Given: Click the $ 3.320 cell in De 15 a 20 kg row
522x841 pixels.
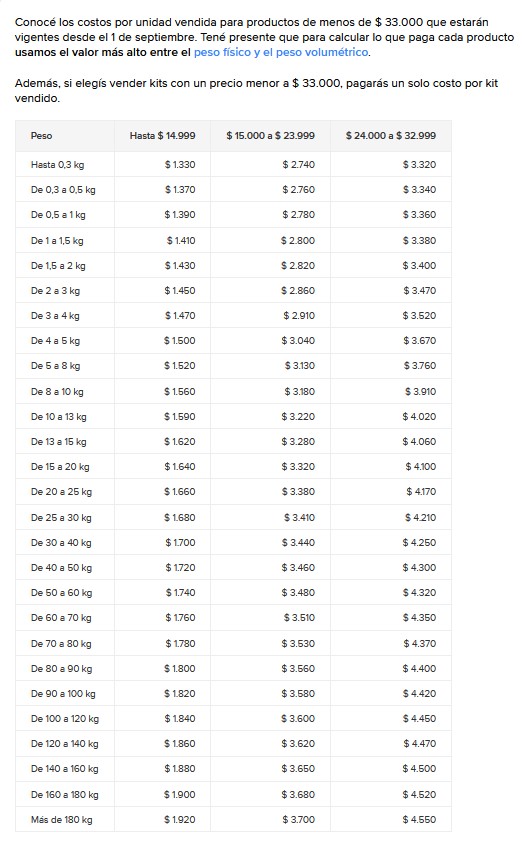Looking at the screenshot, I should tap(298, 467).
